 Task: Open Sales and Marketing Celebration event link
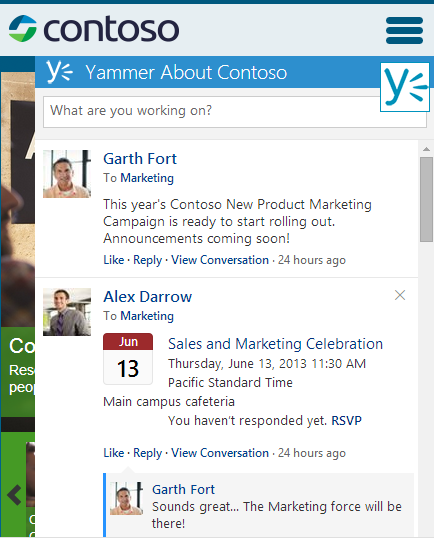(x=275, y=344)
